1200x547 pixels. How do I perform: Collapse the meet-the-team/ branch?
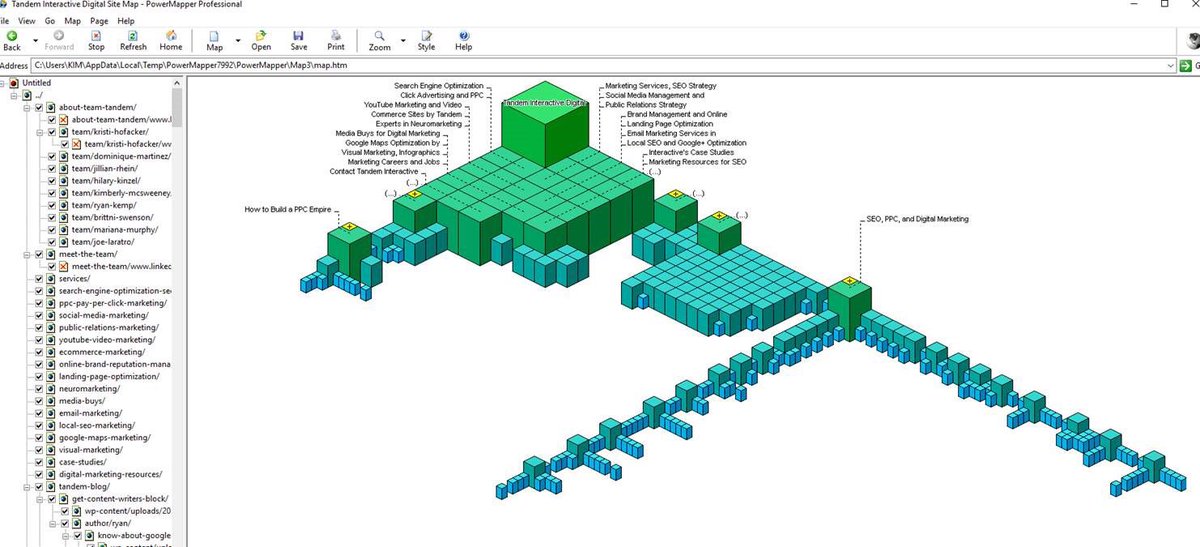(27, 254)
